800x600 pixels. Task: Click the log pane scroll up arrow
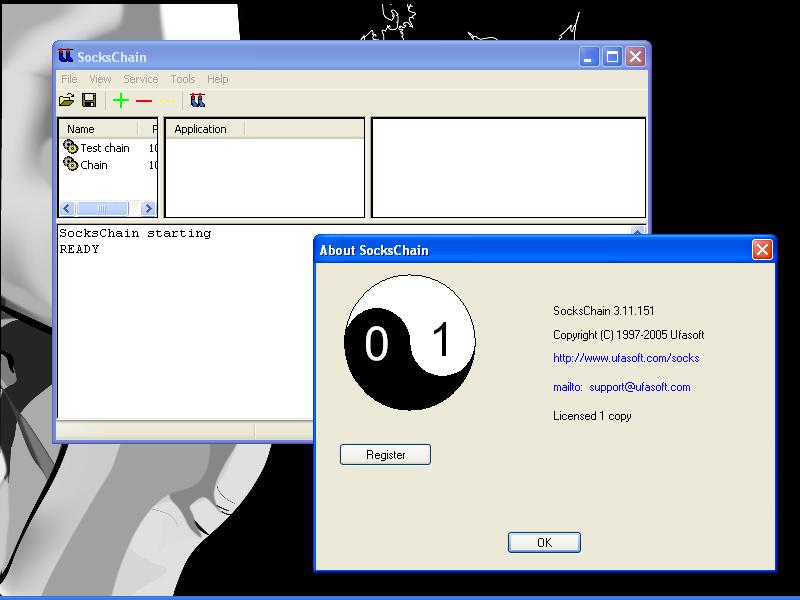pyautogui.click(x=637, y=232)
